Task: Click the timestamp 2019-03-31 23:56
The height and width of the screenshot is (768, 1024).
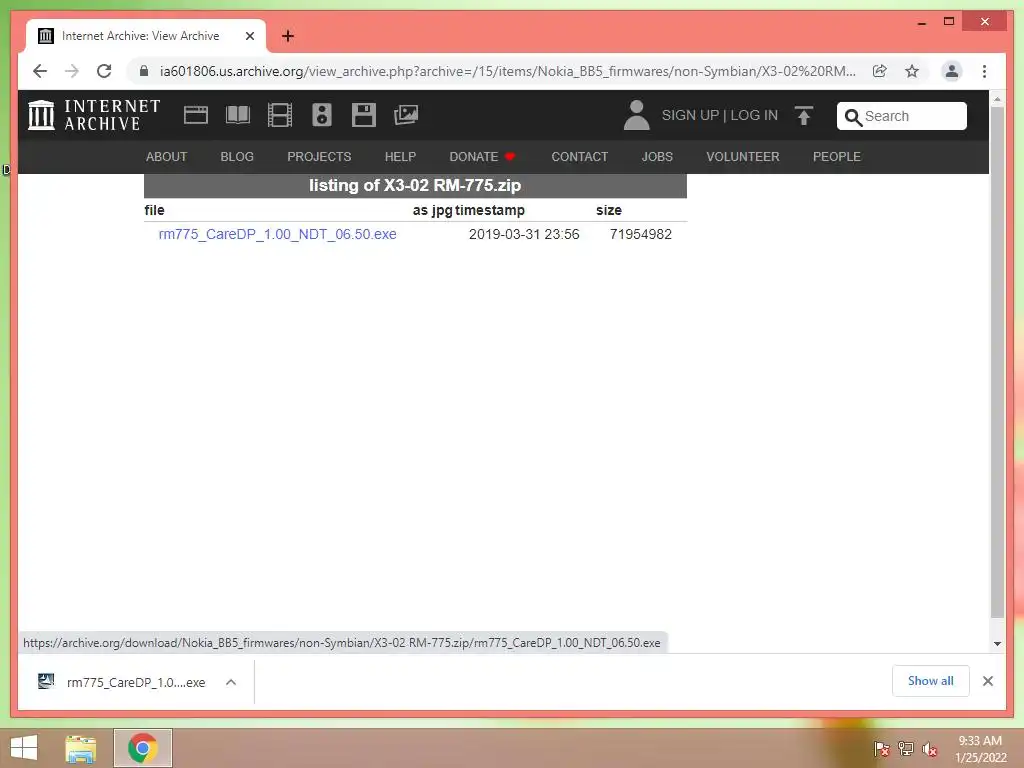Action: coord(524,234)
